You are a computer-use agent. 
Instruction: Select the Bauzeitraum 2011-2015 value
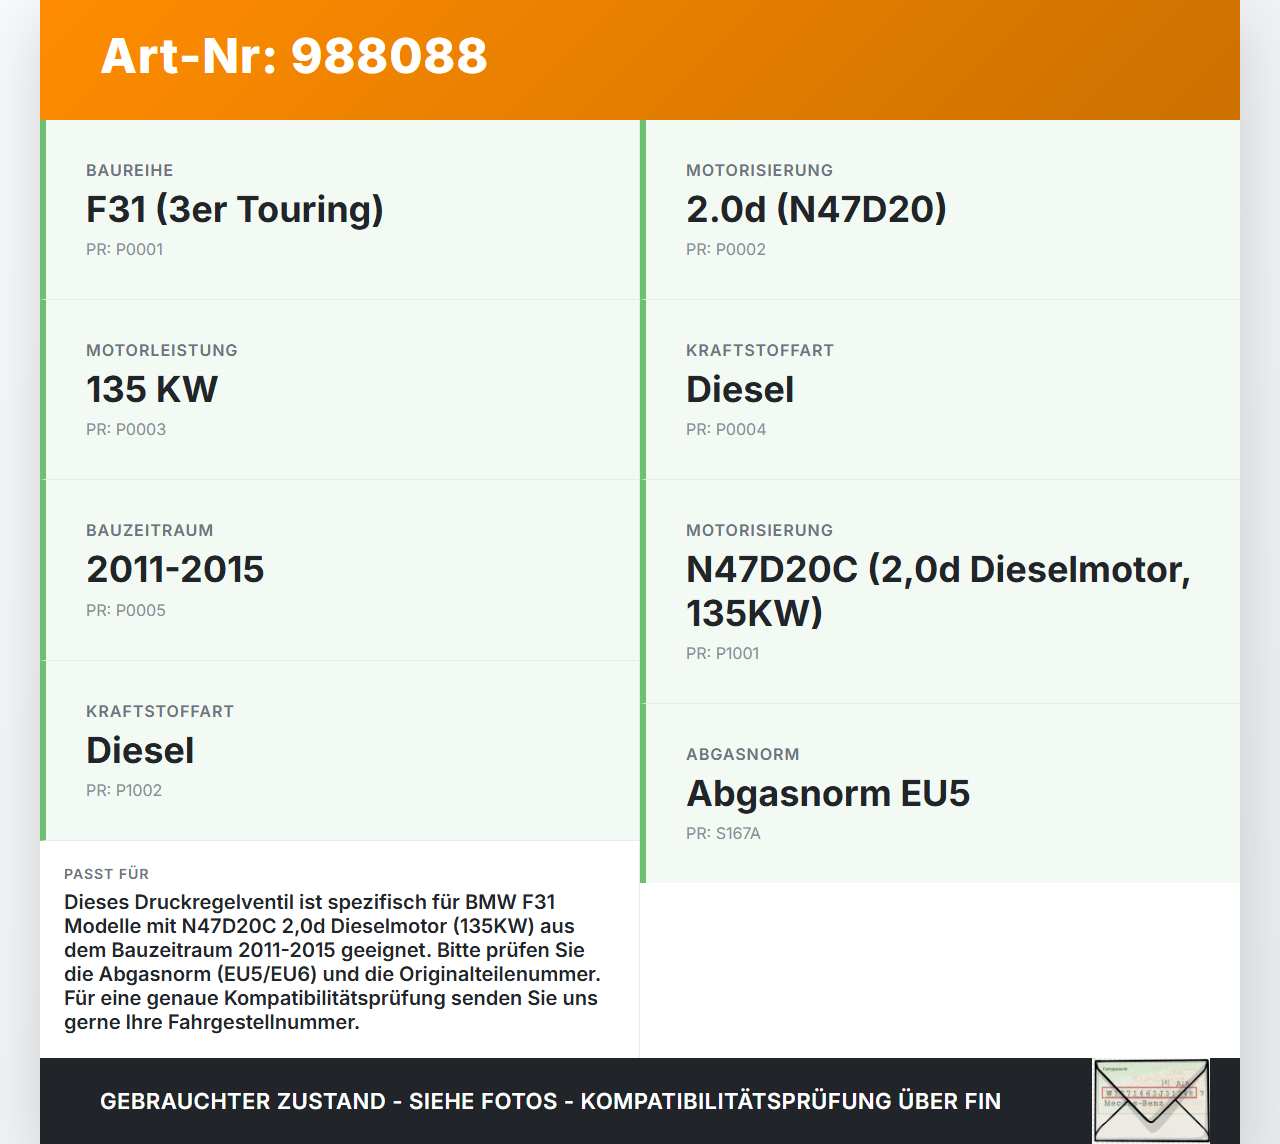tap(175, 570)
